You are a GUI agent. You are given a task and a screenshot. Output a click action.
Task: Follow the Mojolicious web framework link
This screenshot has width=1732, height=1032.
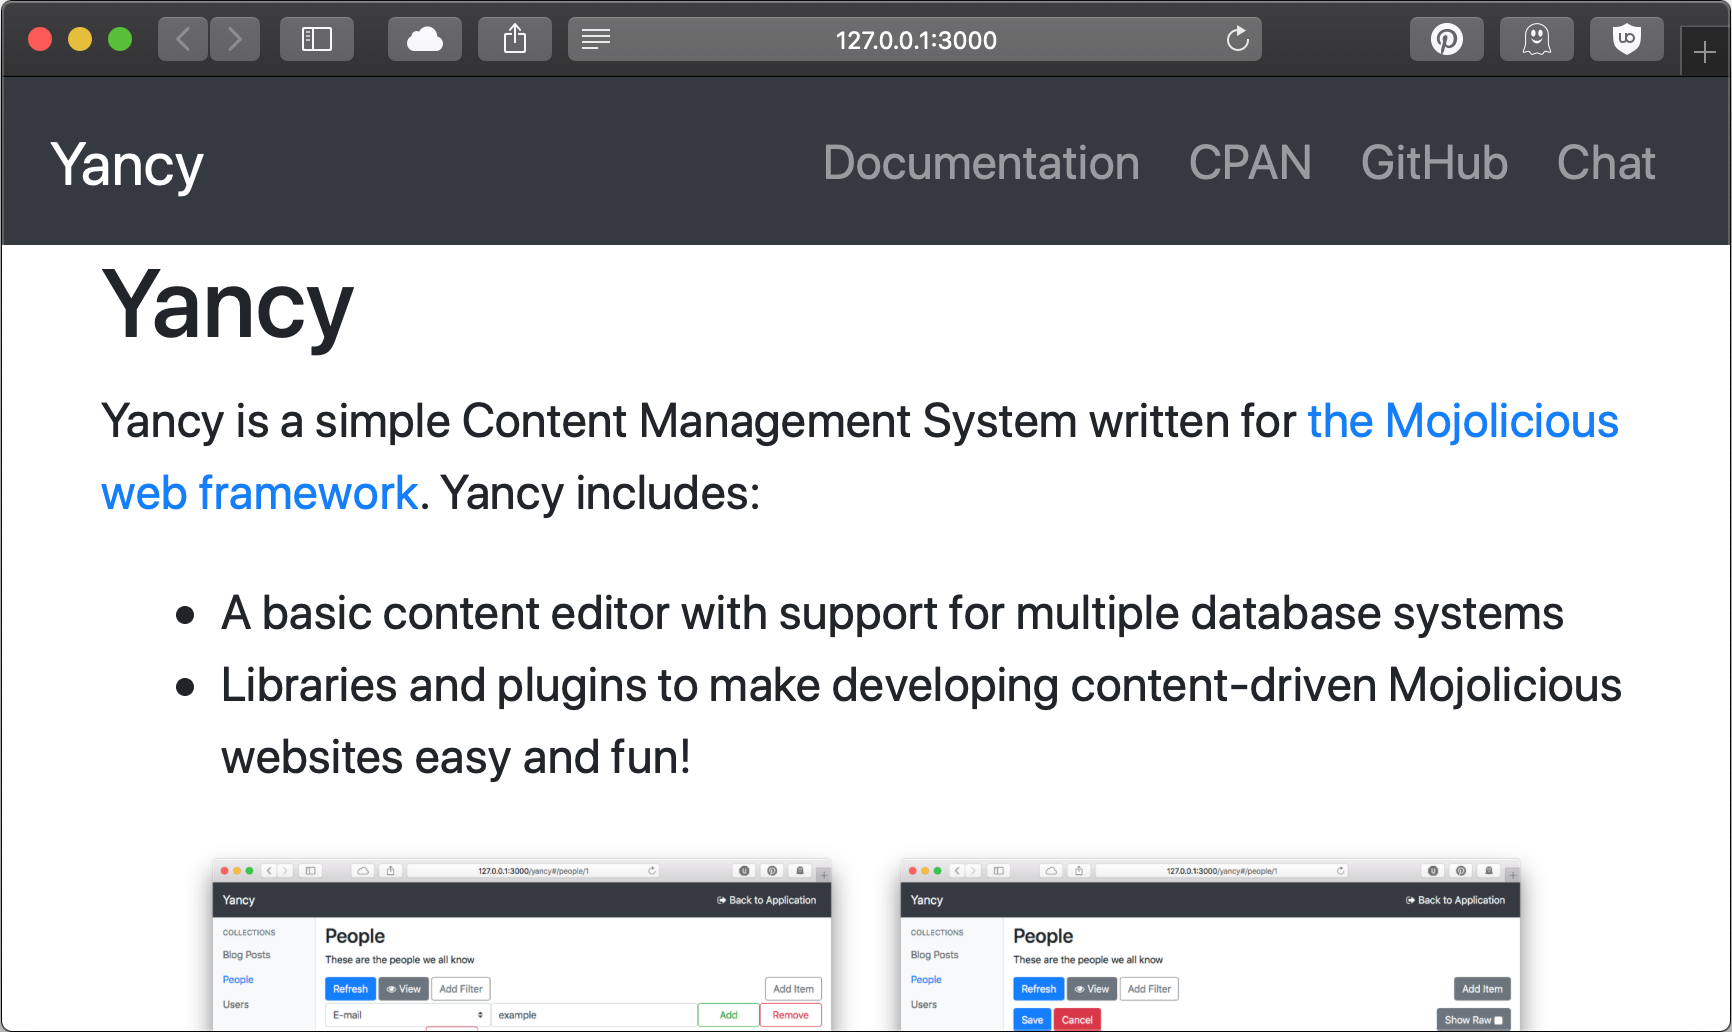coord(1463,421)
